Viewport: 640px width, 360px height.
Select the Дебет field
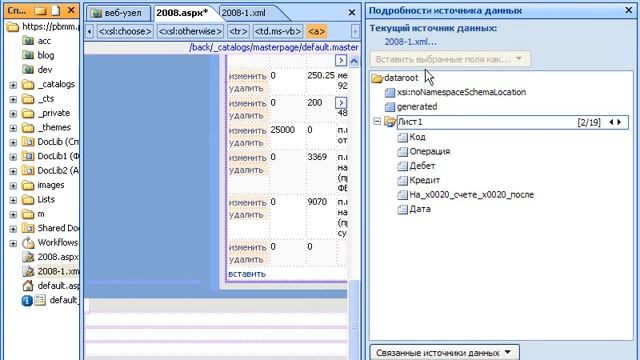click(x=417, y=166)
